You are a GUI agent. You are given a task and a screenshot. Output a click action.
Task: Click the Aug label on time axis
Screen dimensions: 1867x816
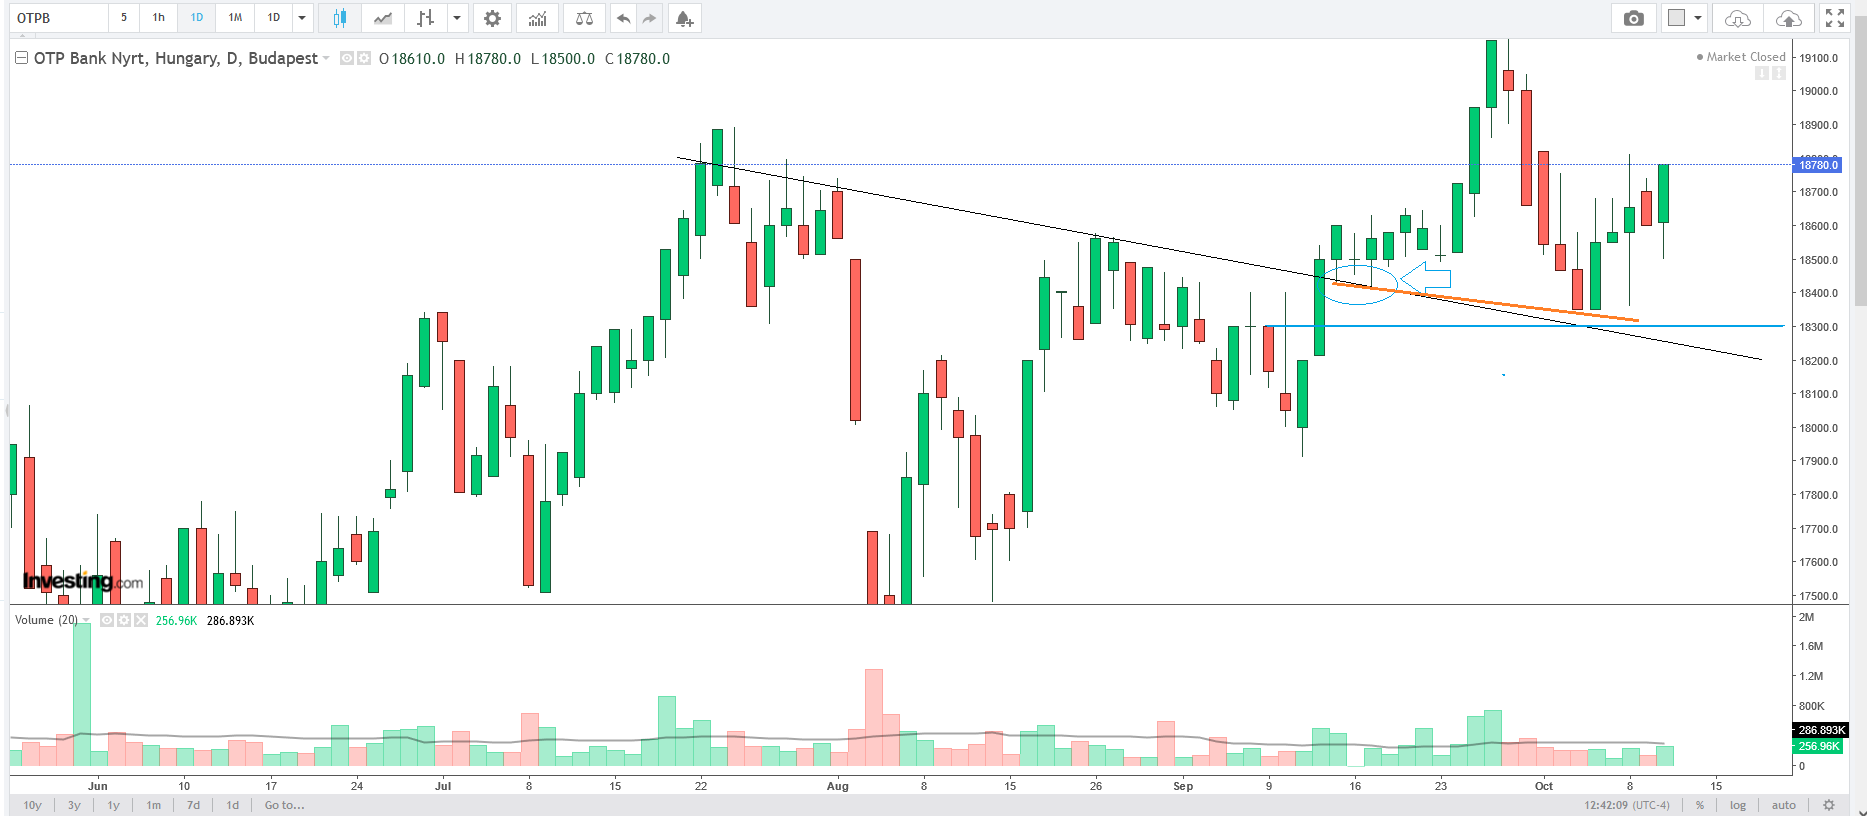pyautogui.click(x=838, y=786)
